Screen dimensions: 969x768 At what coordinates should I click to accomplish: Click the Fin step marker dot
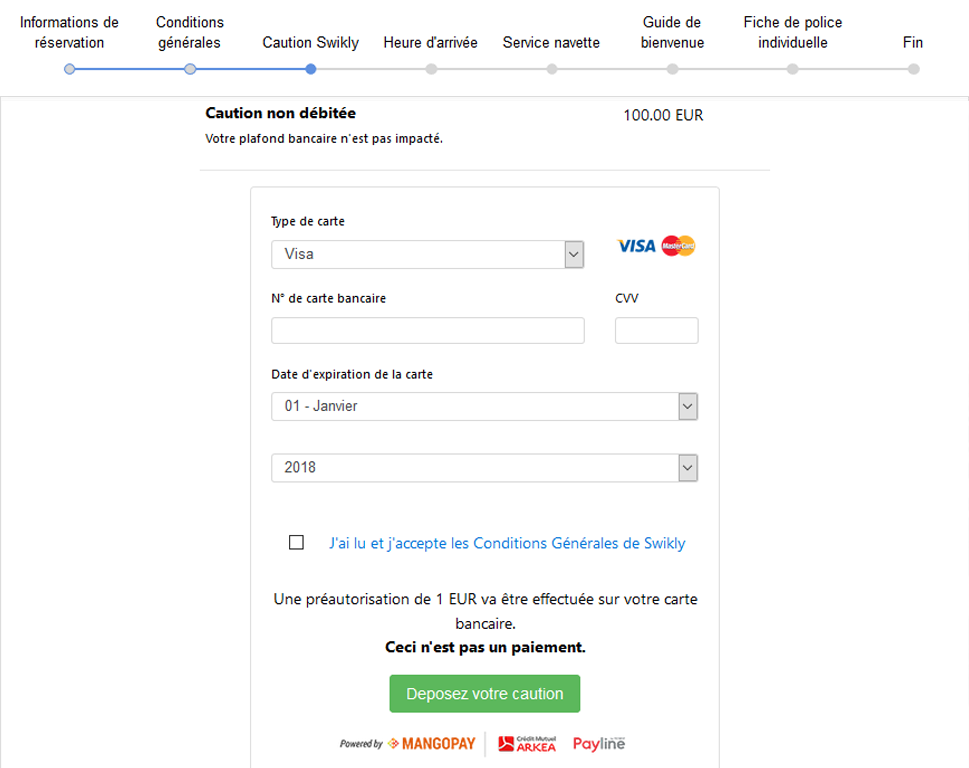tap(913, 69)
